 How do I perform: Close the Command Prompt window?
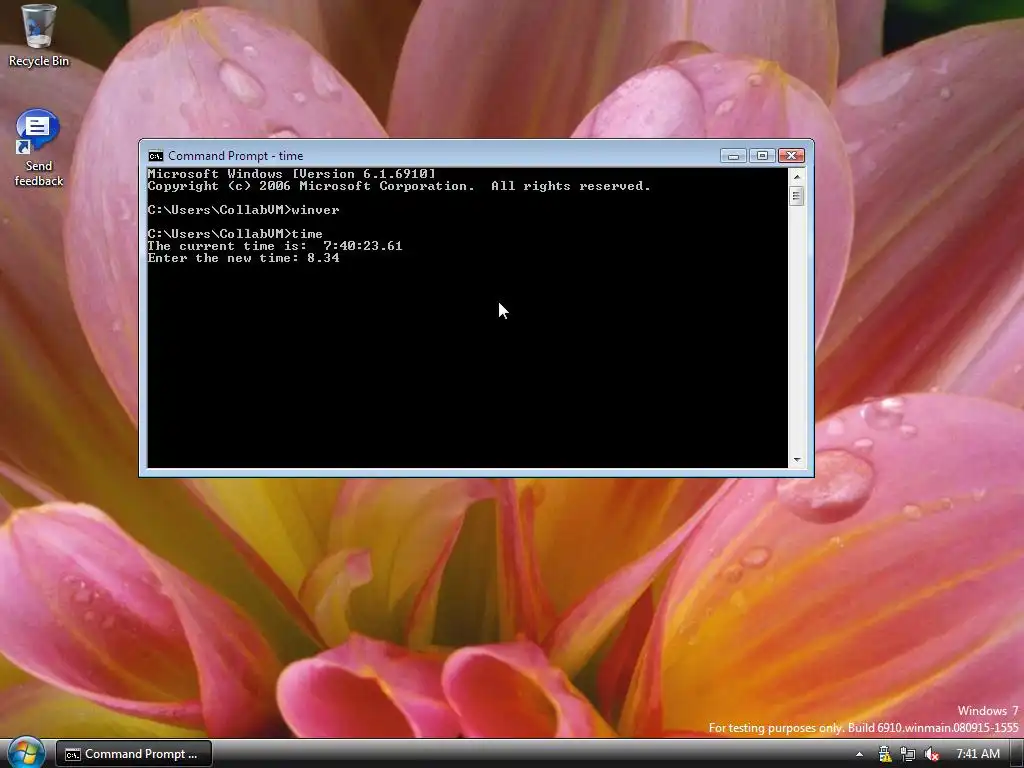[792, 155]
